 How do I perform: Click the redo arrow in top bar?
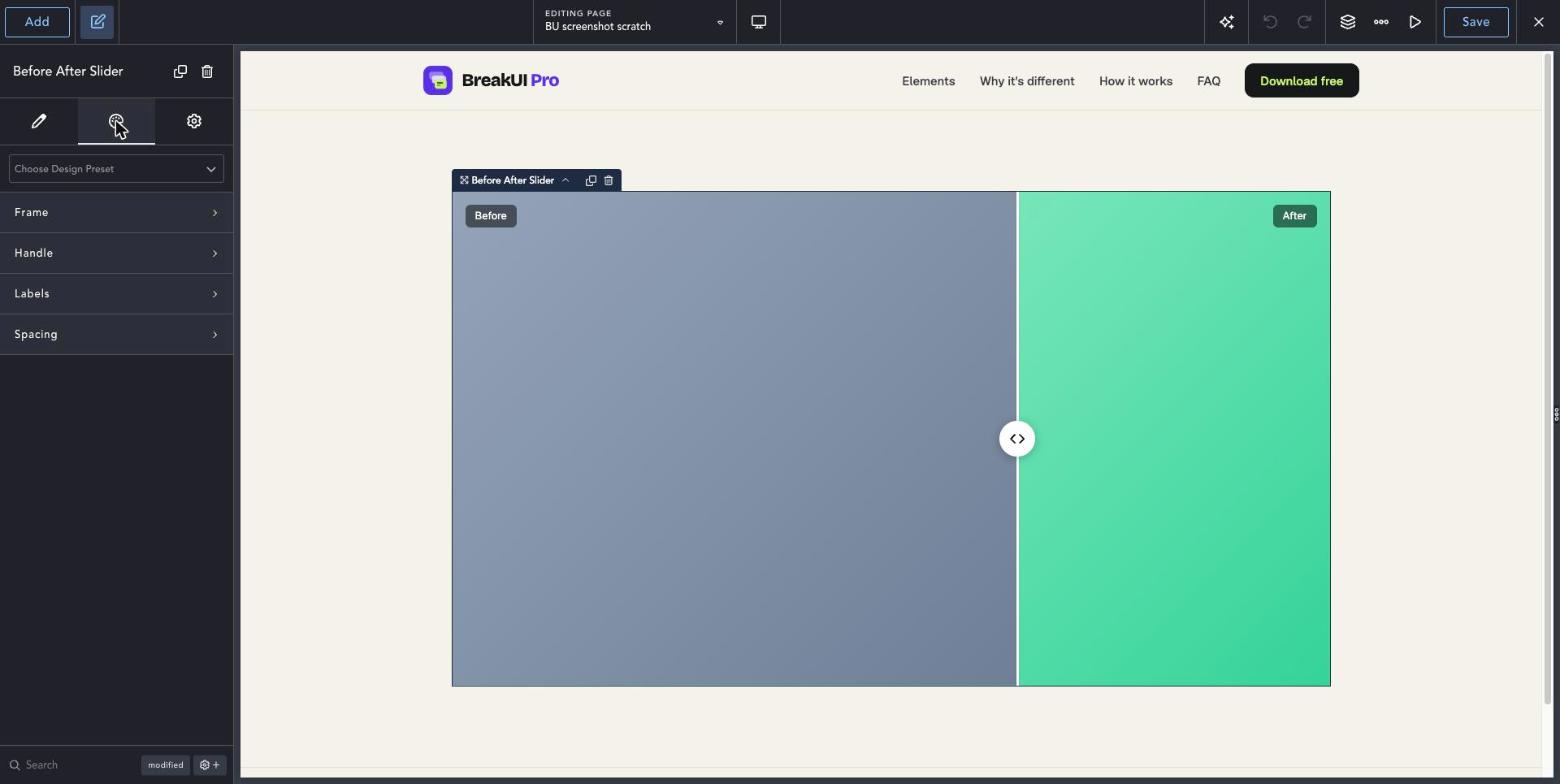[x=1304, y=22]
